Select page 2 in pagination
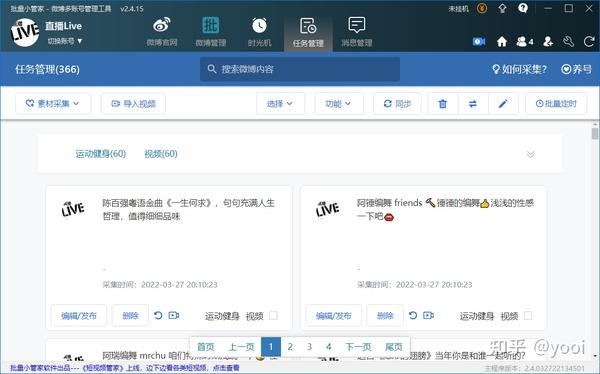 click(x=290, y=347)
